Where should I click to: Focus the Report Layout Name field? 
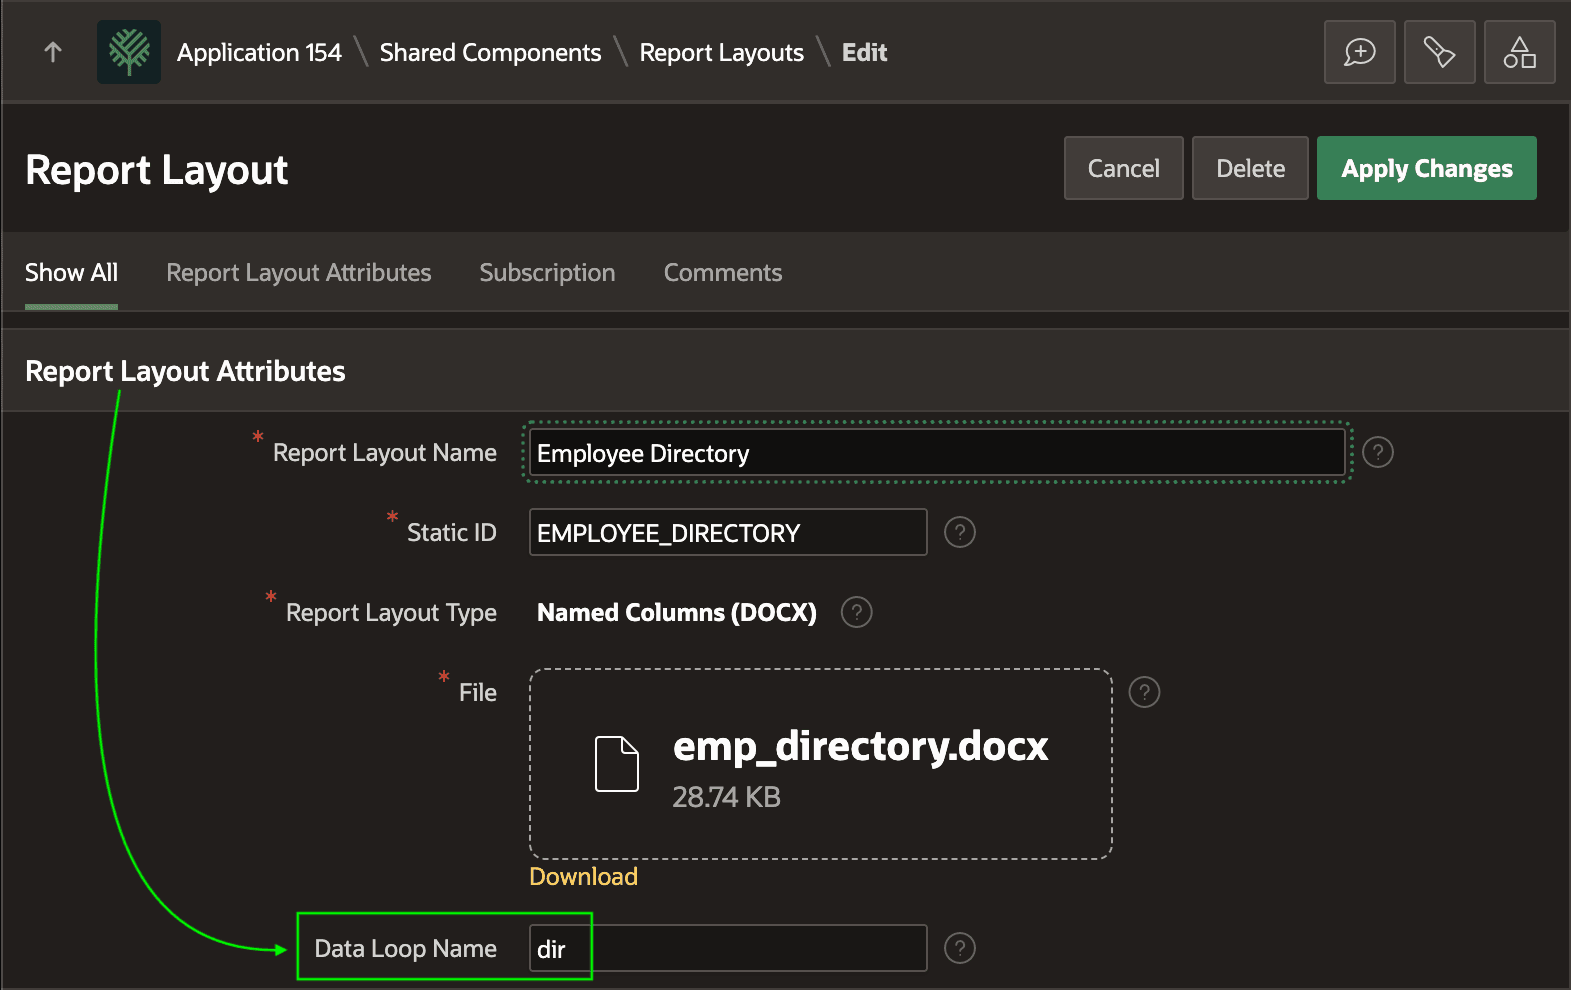pyautogui.click(x=937, y=453)
